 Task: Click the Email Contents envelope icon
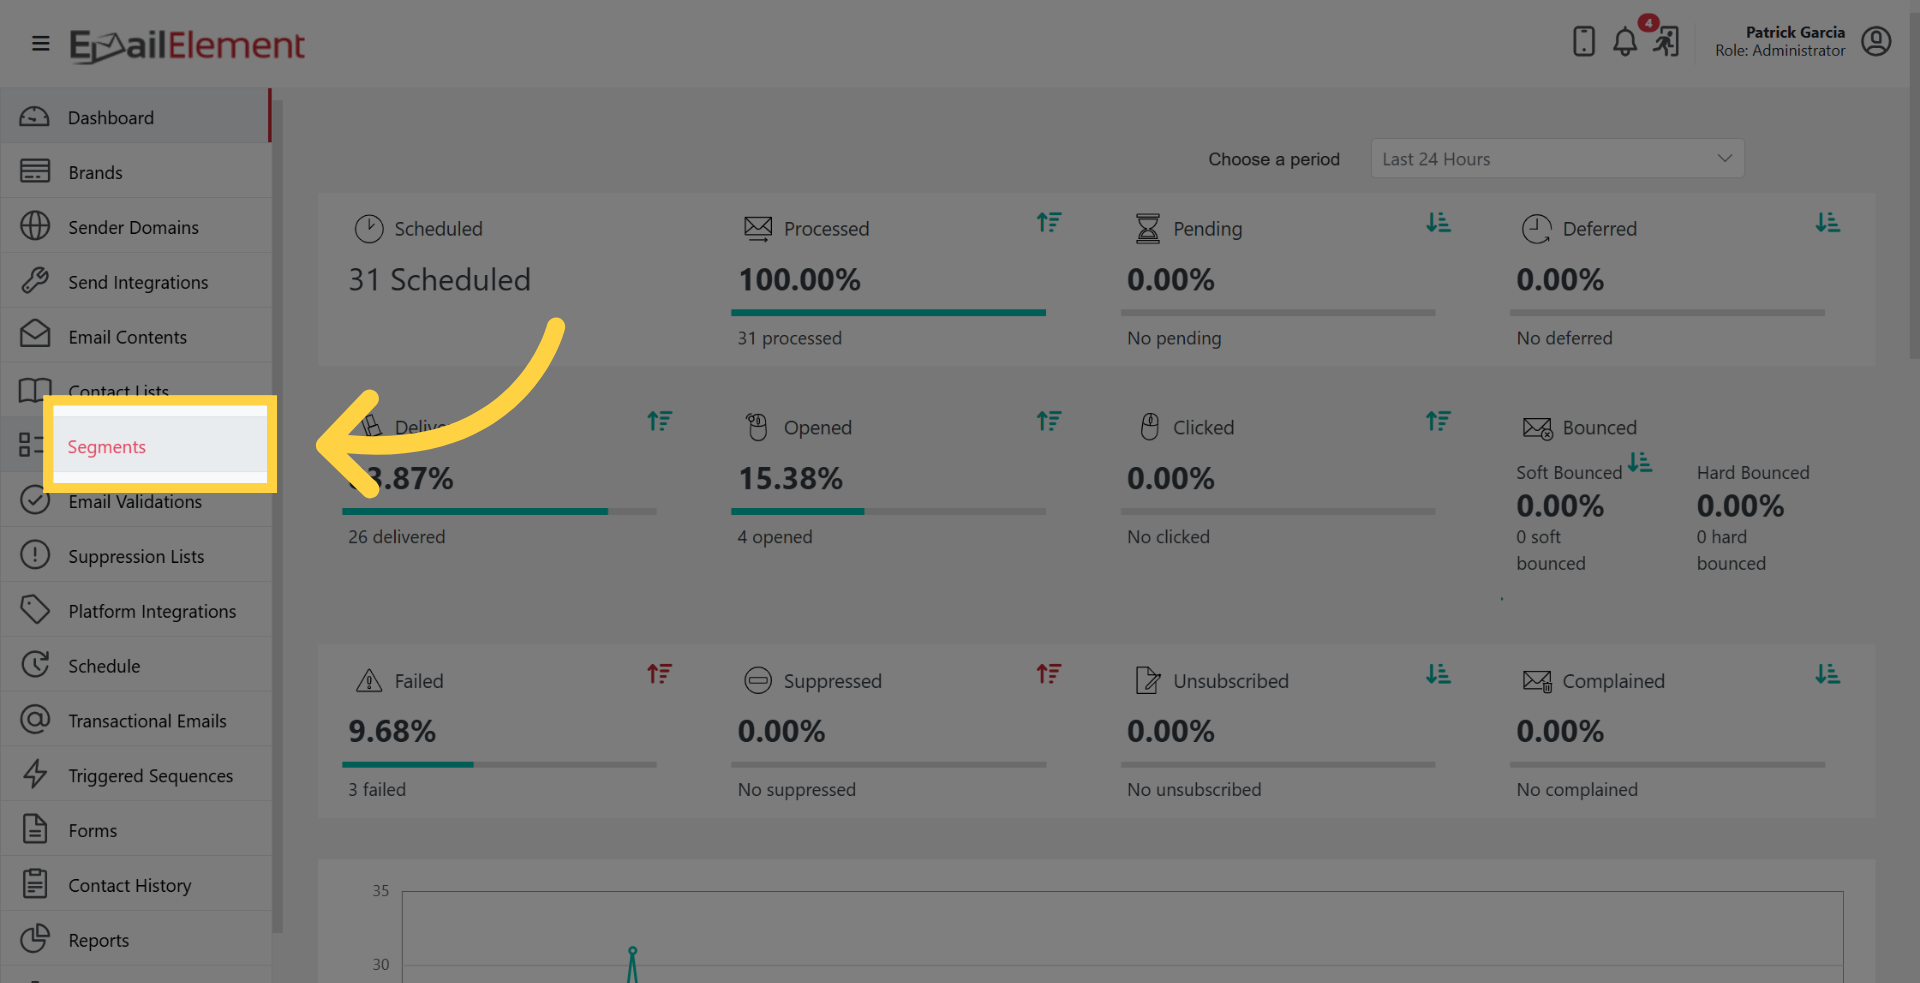click(35, 335)
